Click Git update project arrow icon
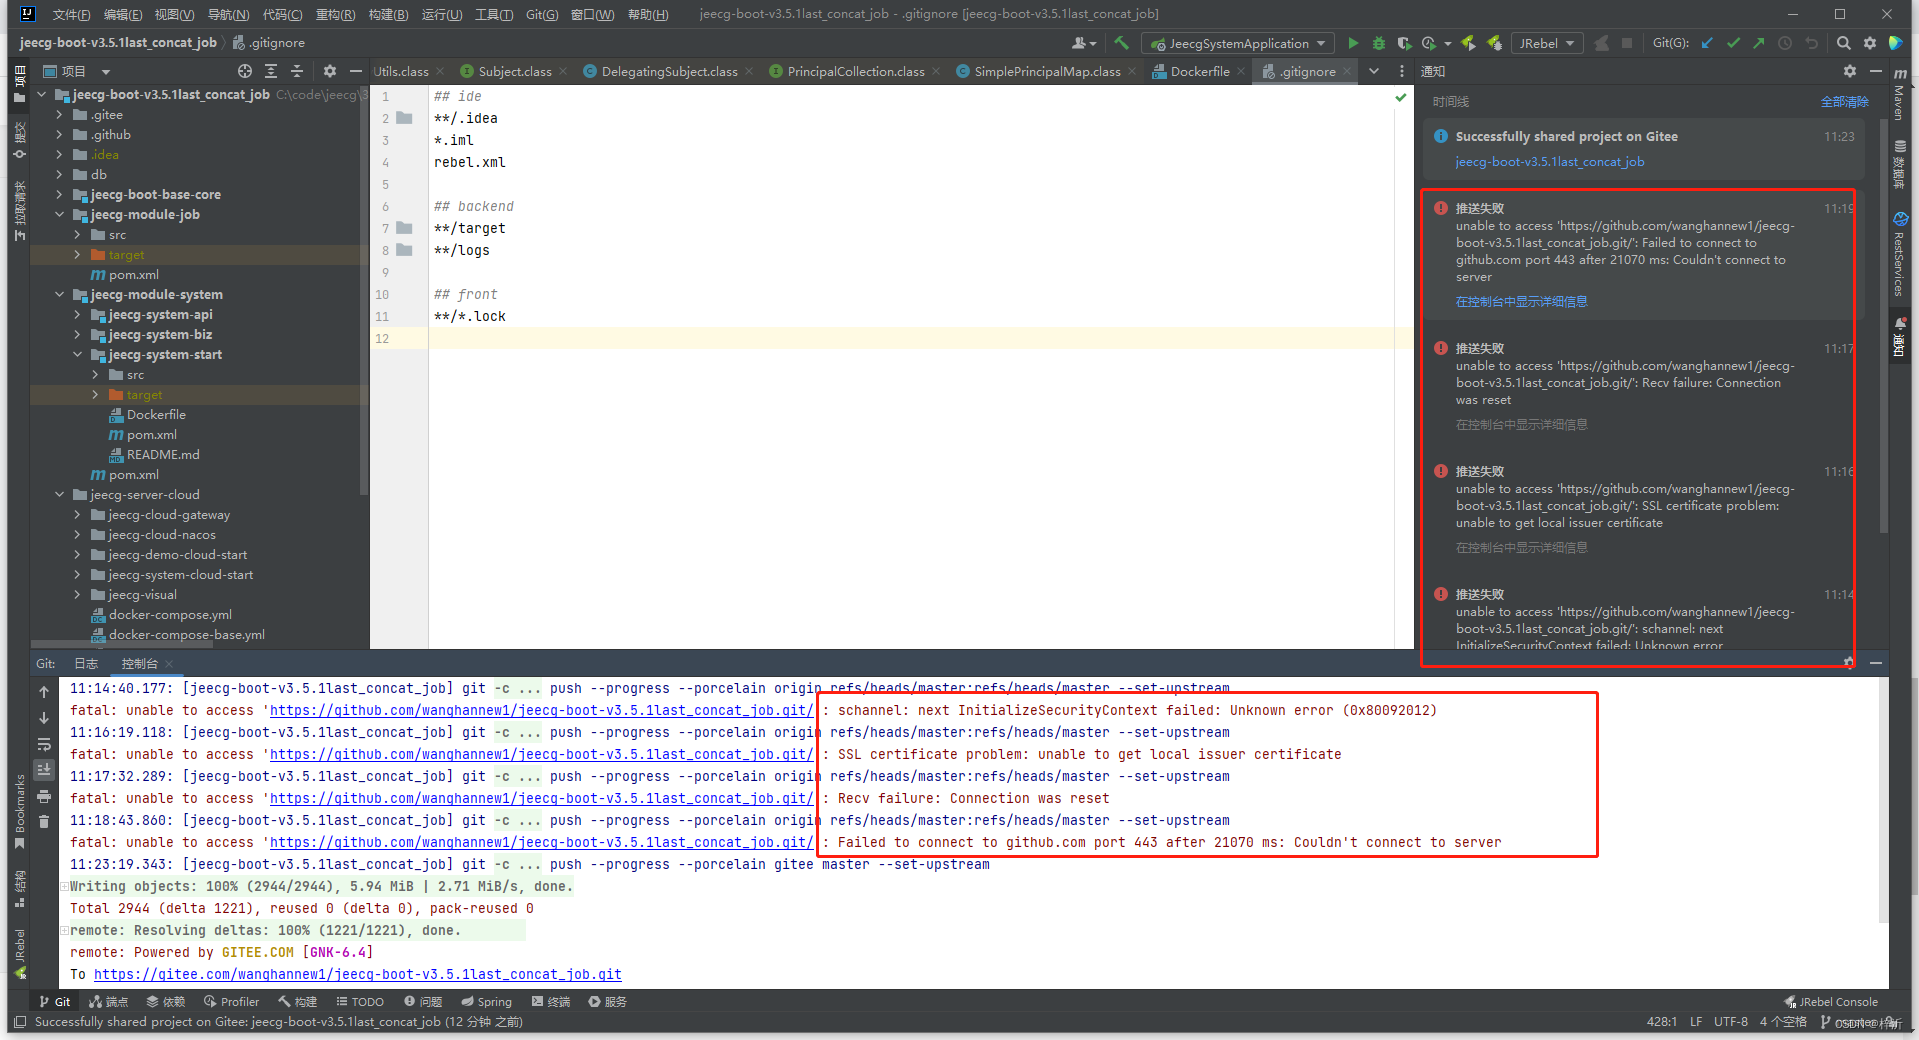This screenshot has height=1040, width=1919. pyautogui.click(x=1707, y=43)
